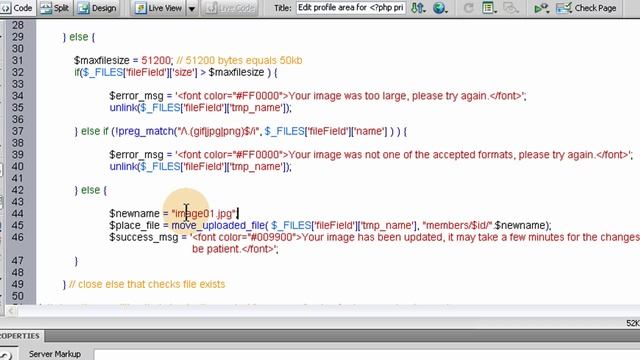Viewport: 640px width, 360px height.
Task: Open the Validate Markup icon menu
Action: [541, 8]
